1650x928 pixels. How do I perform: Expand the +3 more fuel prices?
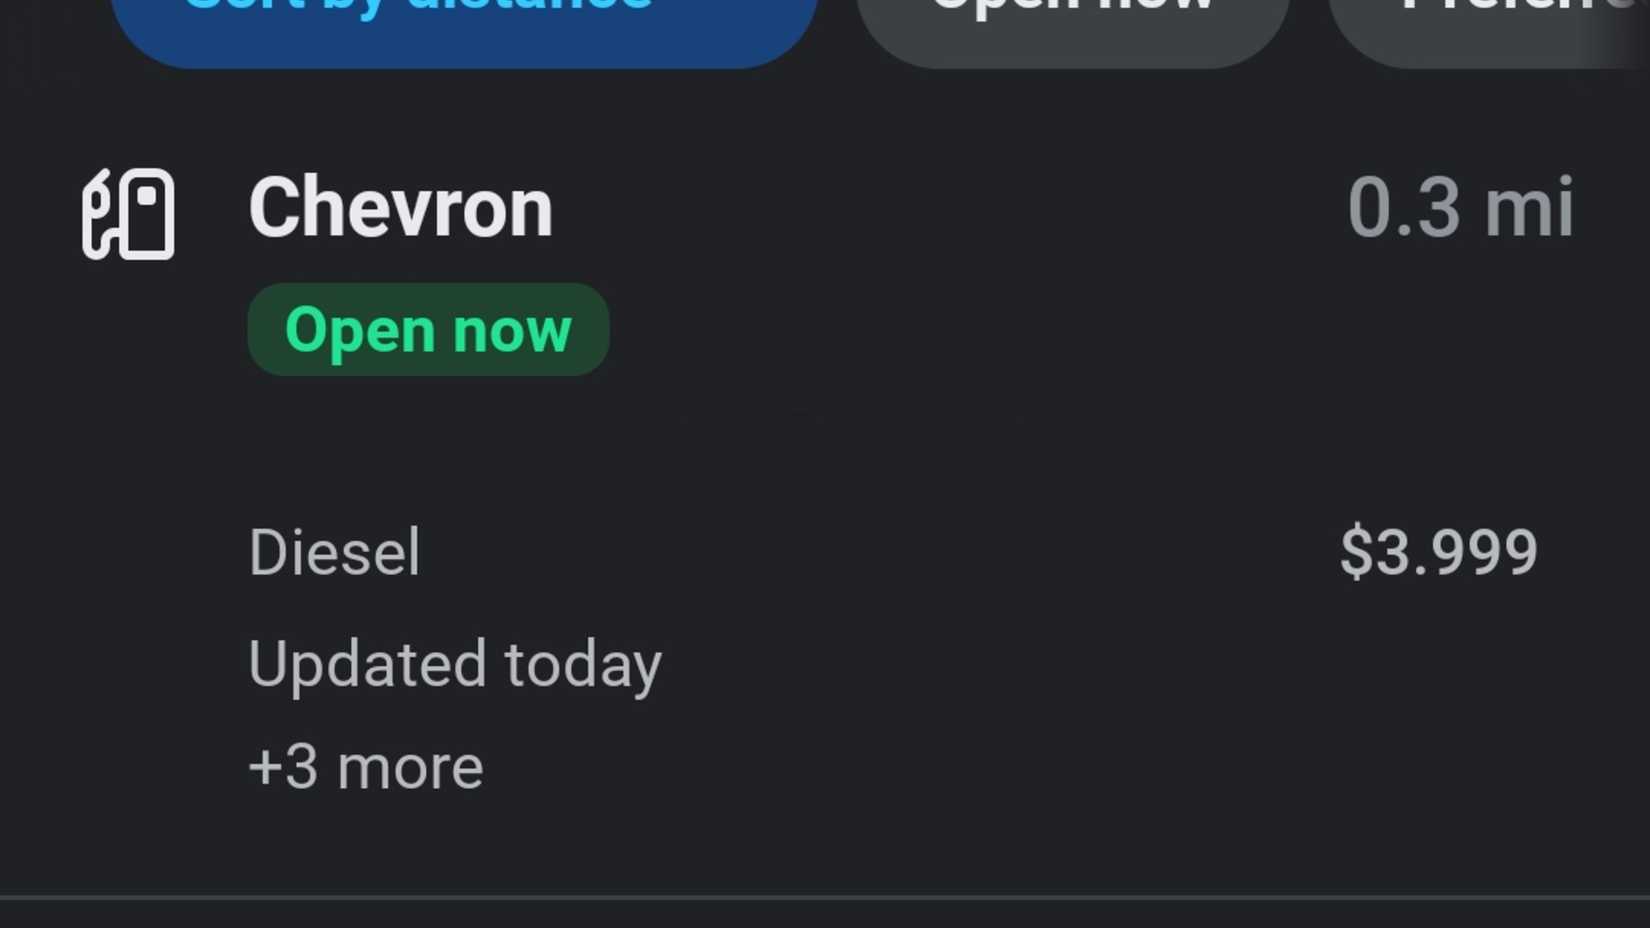coord(366,767)
